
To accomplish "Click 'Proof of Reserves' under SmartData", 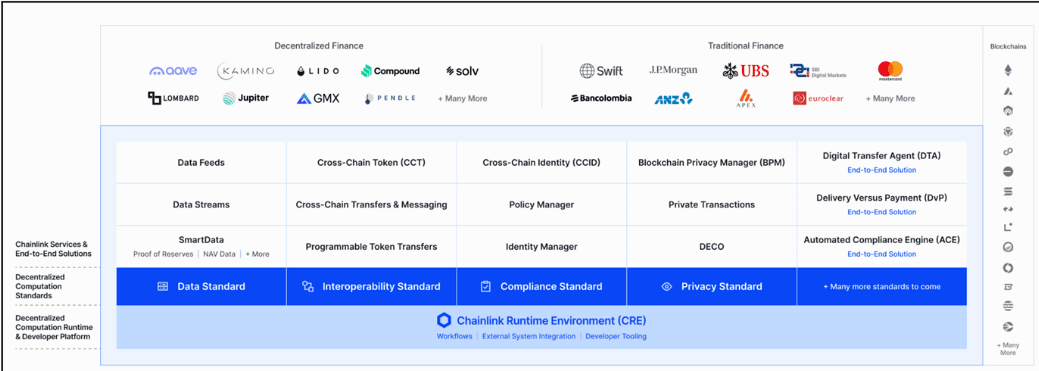I will click(163, 254).
